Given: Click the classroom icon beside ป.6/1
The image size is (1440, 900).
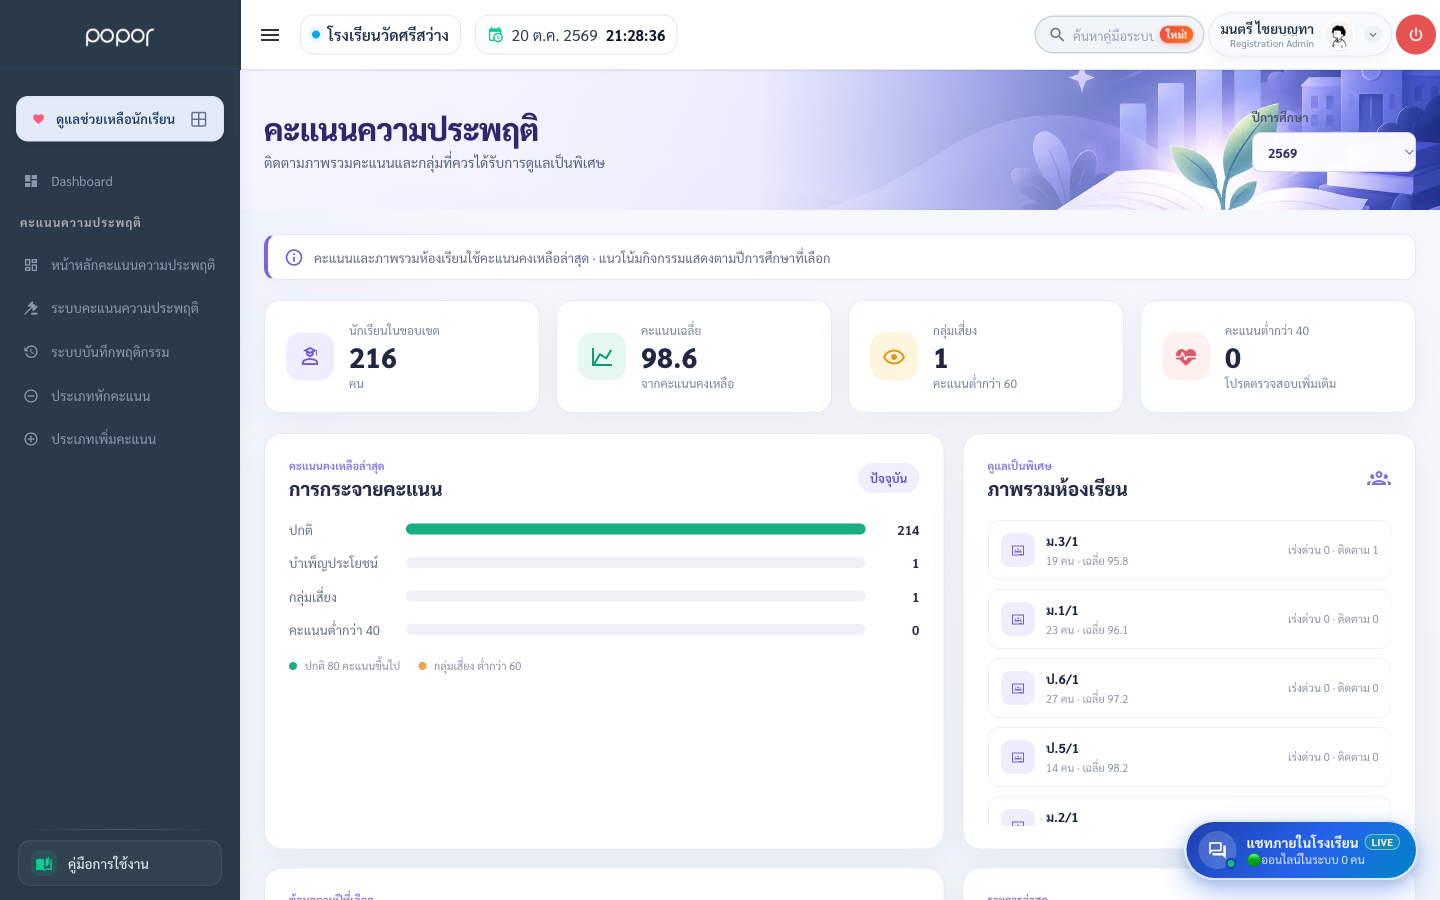Looking at the screenshot, I should click(x=1018, y=688).
